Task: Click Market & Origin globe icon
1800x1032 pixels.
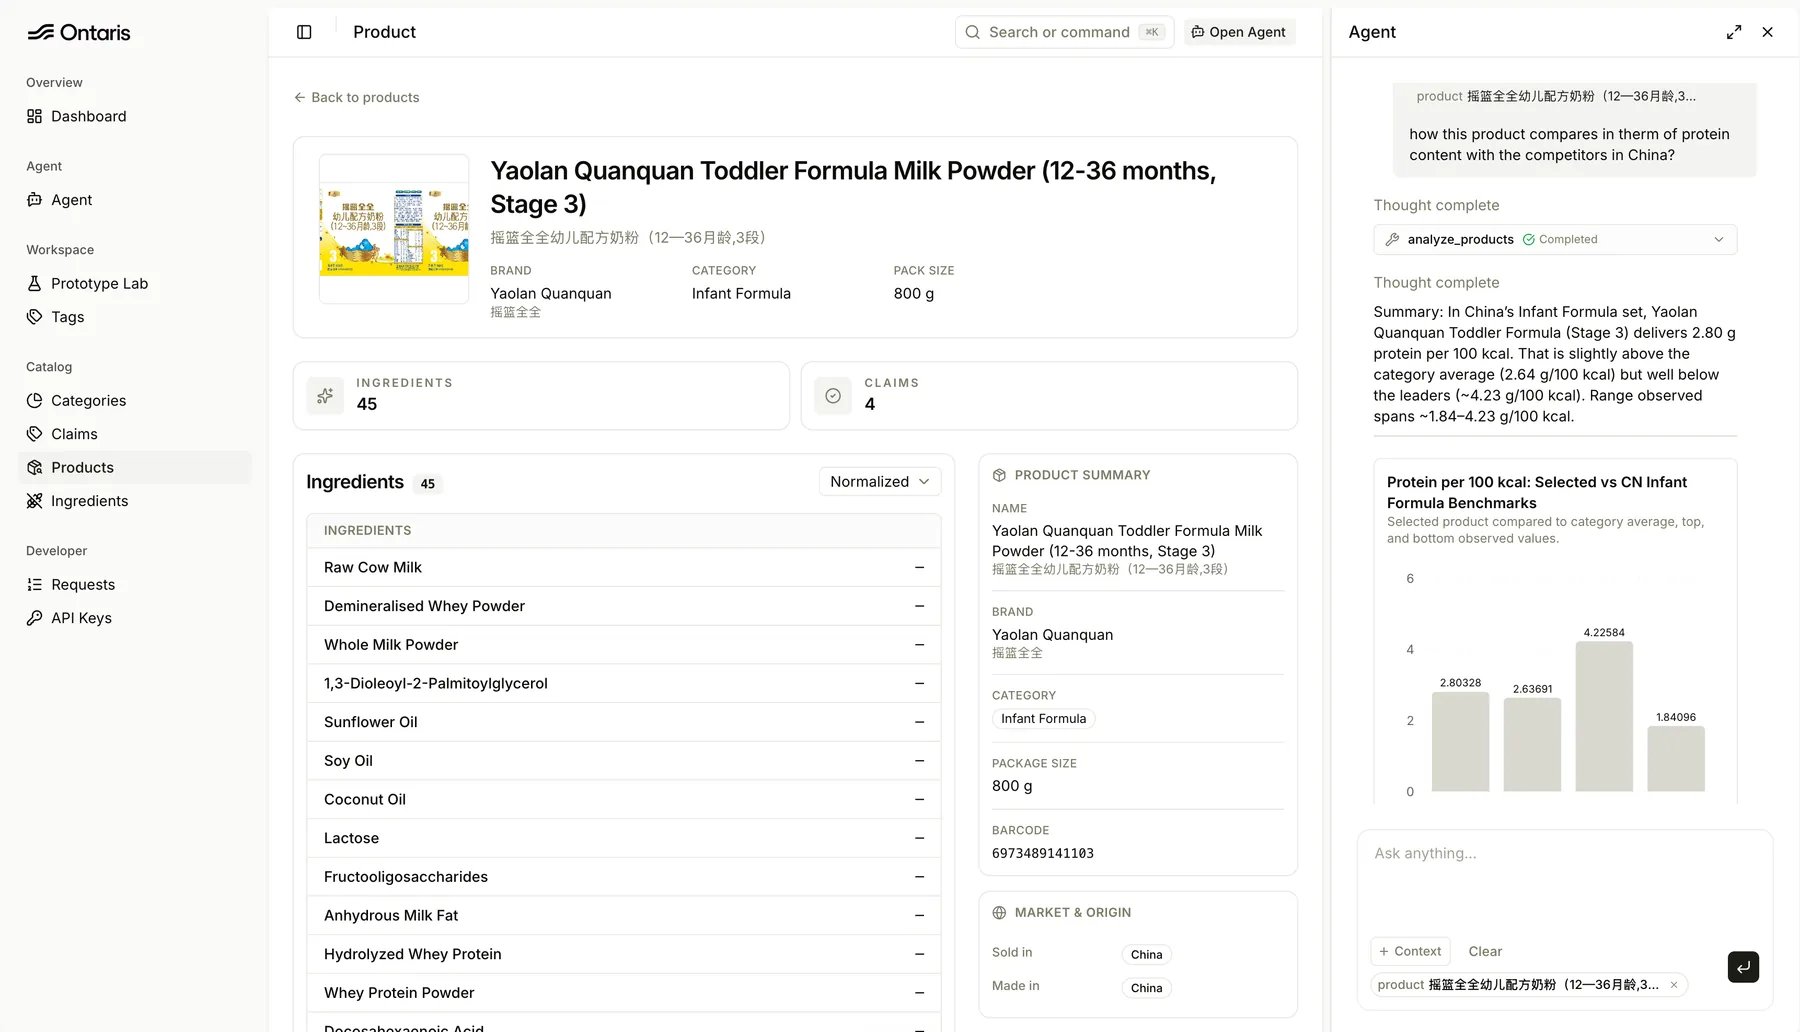Action: coord(999,913)
